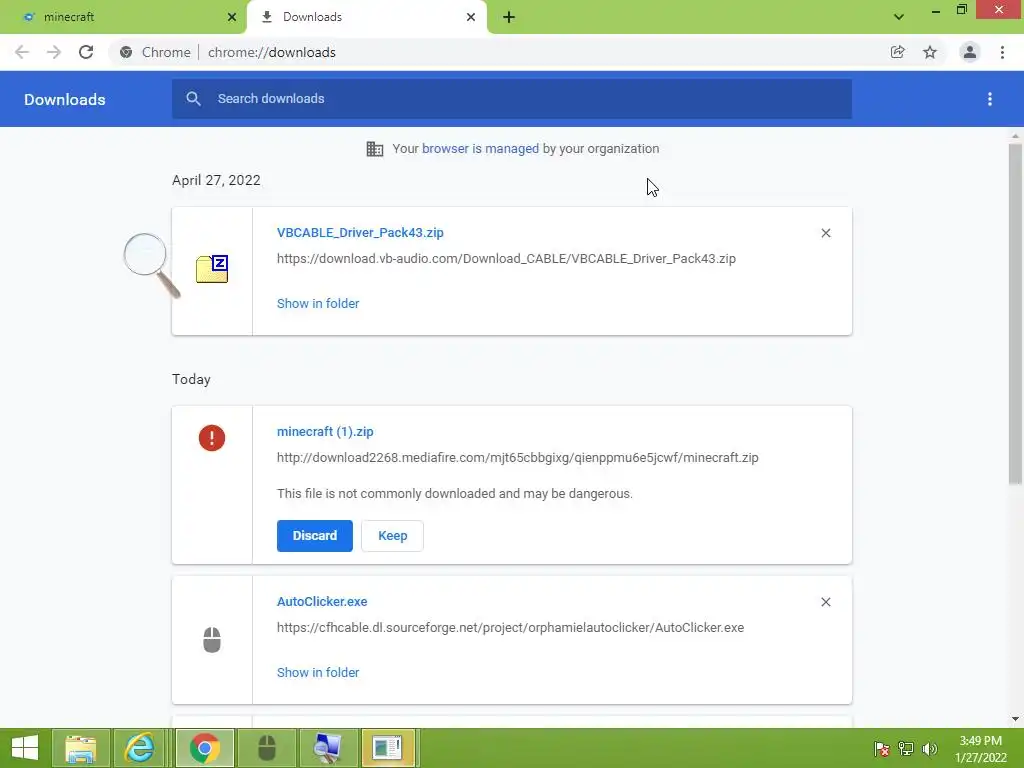Open AutoClicker.exe file link
The height and width of the screenshot is (768, 1024).
tap(322, 601)
